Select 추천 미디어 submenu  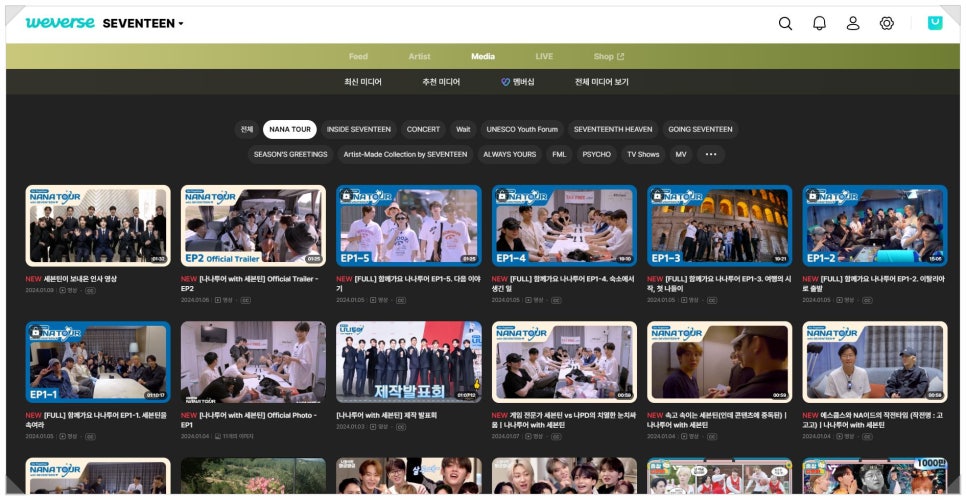pyautogui.click(x=441, y=82)
